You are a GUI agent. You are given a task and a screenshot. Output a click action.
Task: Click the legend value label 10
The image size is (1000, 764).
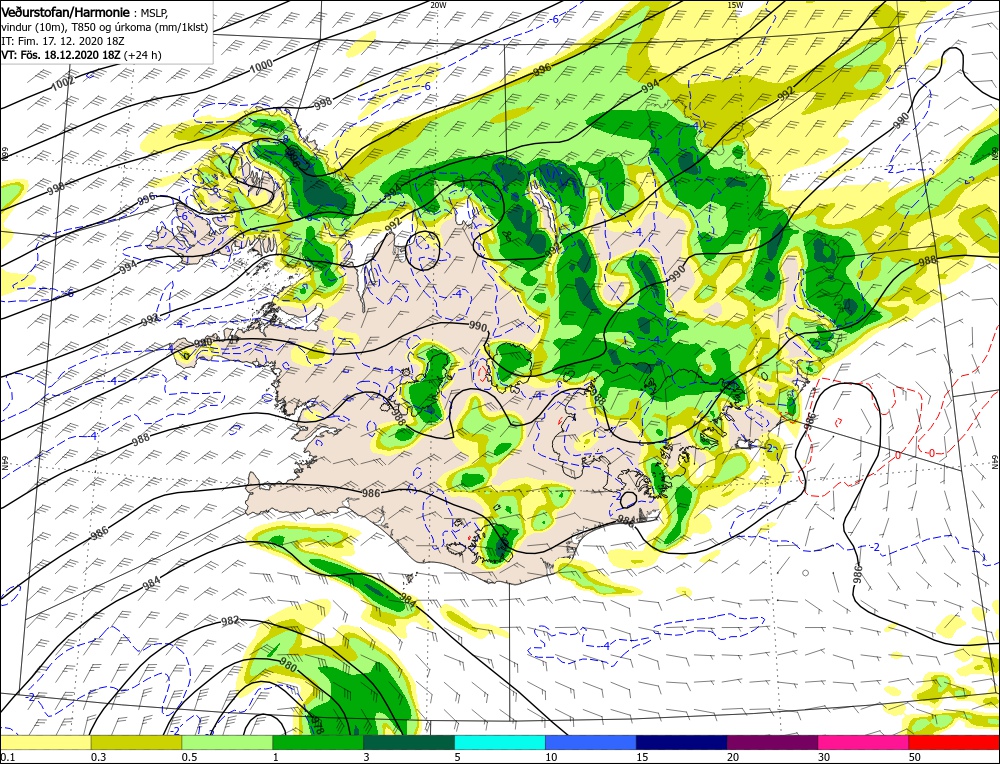[x=552, y=757]
